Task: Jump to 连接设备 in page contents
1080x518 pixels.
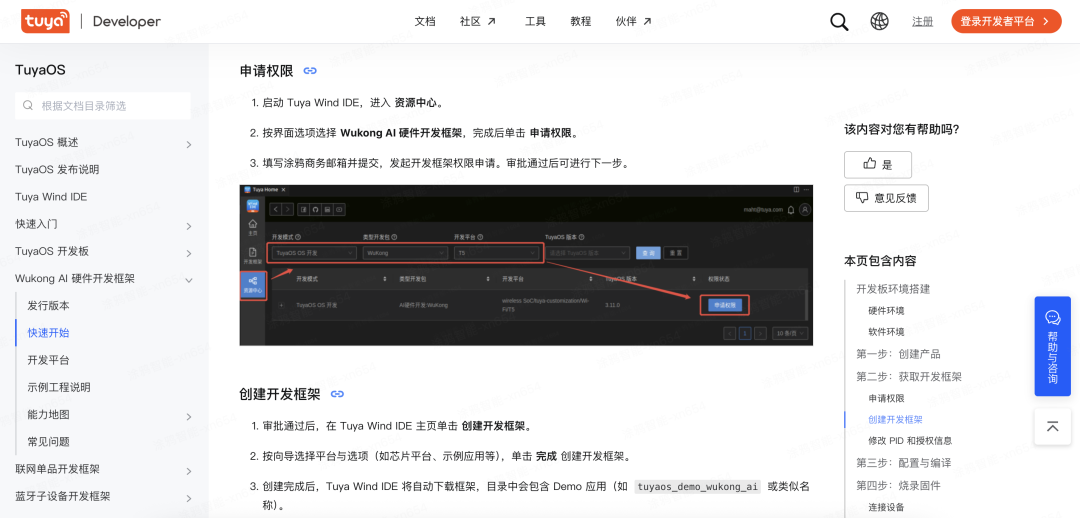Action: click(x=886, y=508)
